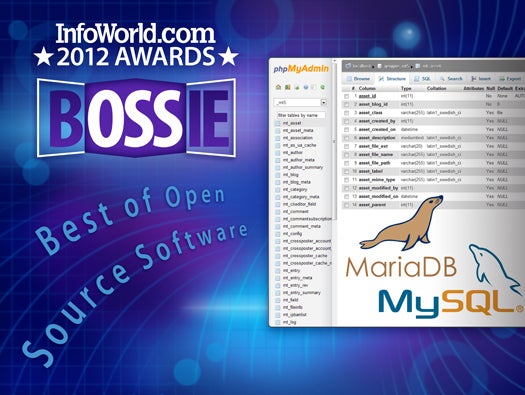Screen dimensions: 525x395
Task: Select the mt_field table
Action: [290, 300]
